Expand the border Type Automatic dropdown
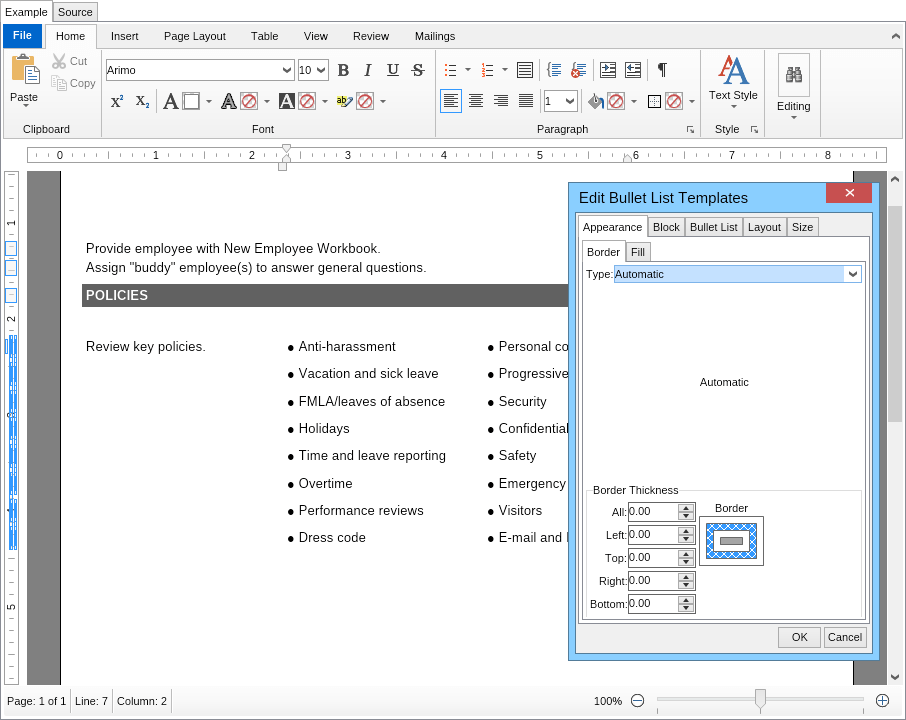The width and height of the screenshot is (906, 720). click(852, 274)
